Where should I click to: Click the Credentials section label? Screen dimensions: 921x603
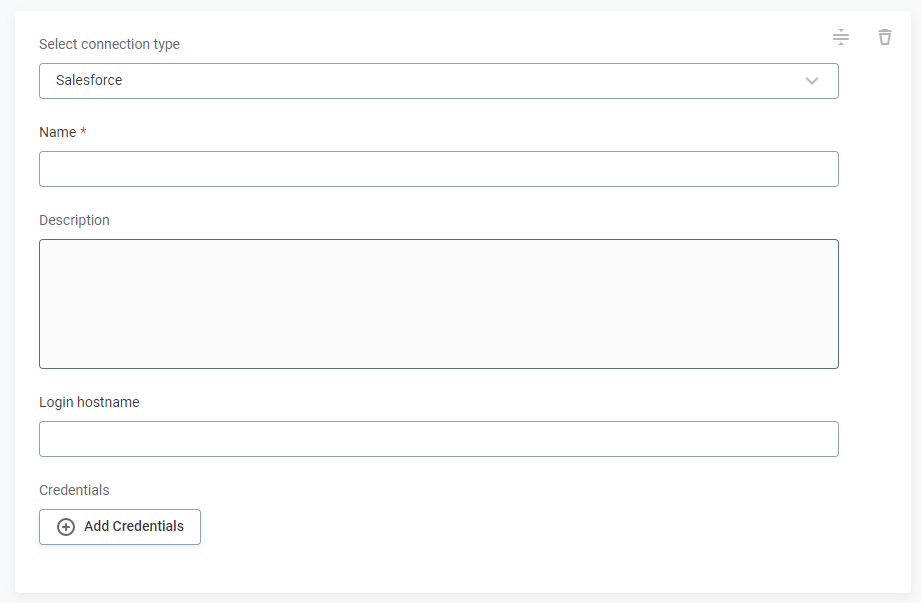point(74,490)
